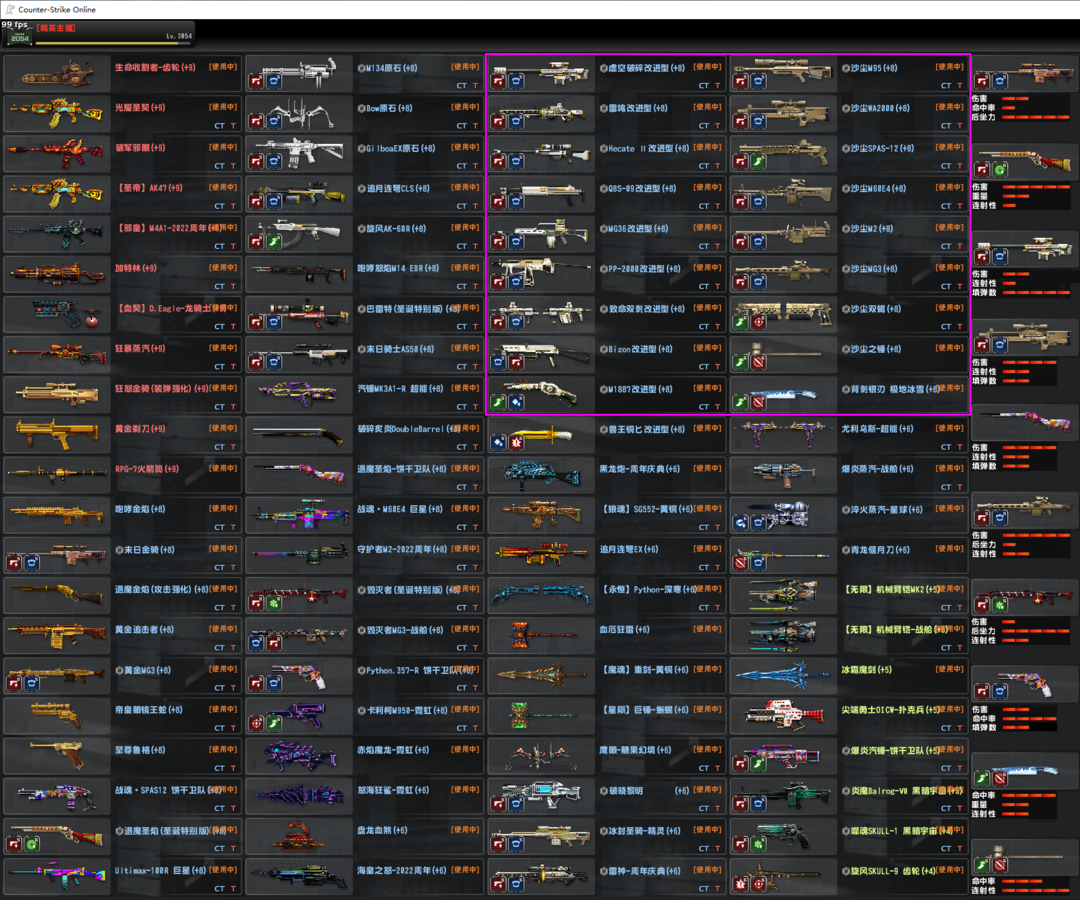Image resolution: width=1080 pixels, height=900 pixels.
Task: Select the blue dotted badge on M1887改进型
Action: (516, 403)
